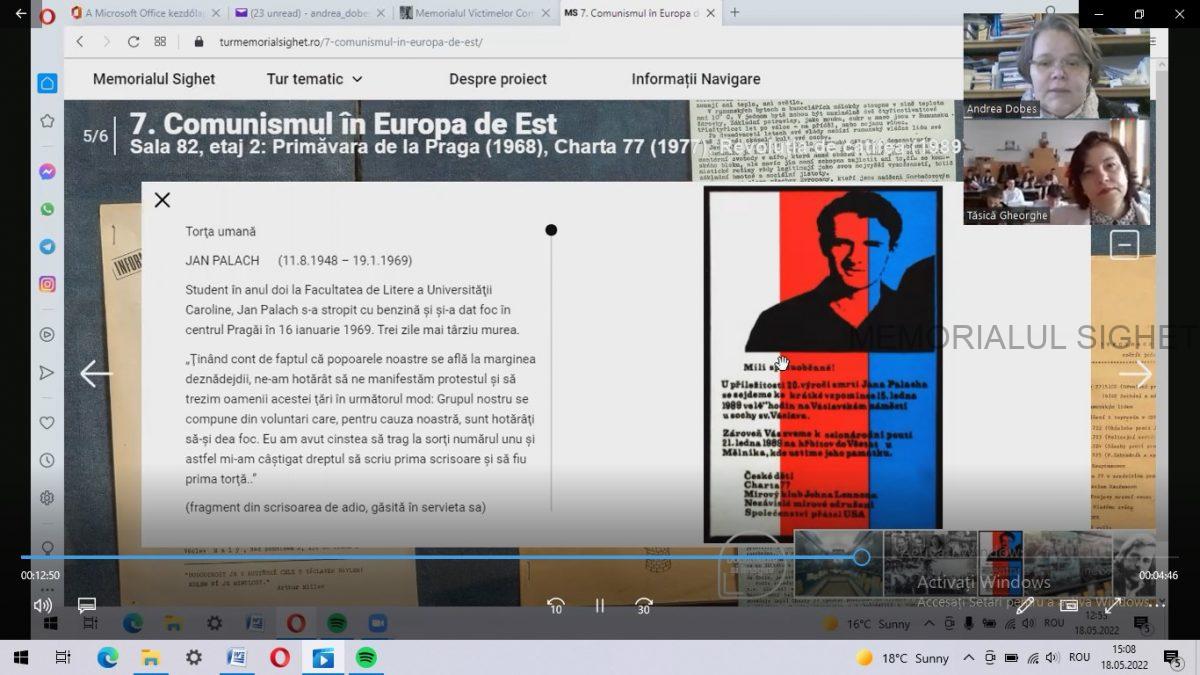This screenshot has height=675, width=1200.
Task: Open Microsoft Edge from the bottom taskbar
Action: tap(107, 657)
